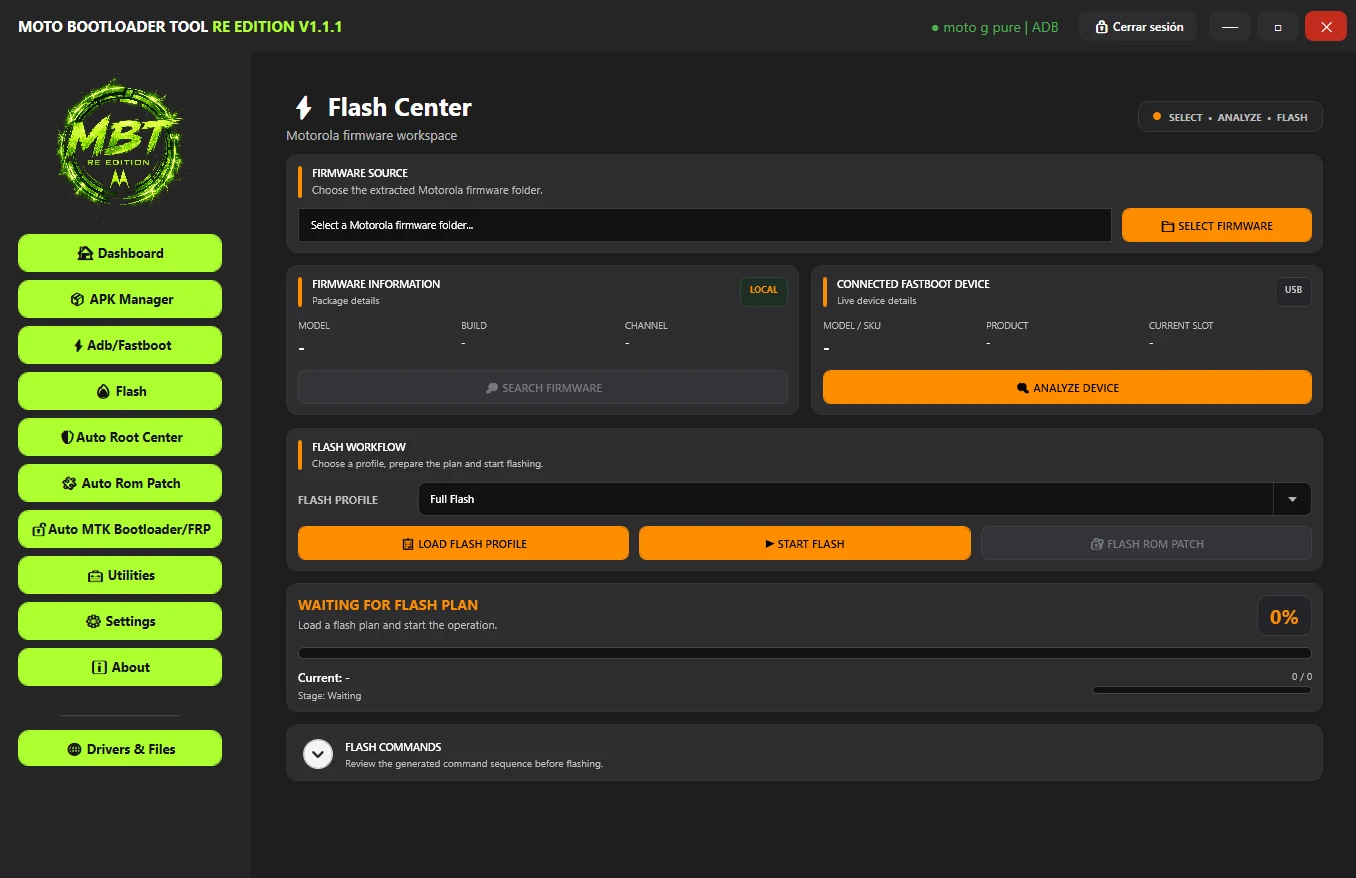Open the Utilities section
Image resolution: width=1356 pixels, height=878 pixels.
(120, 575)
